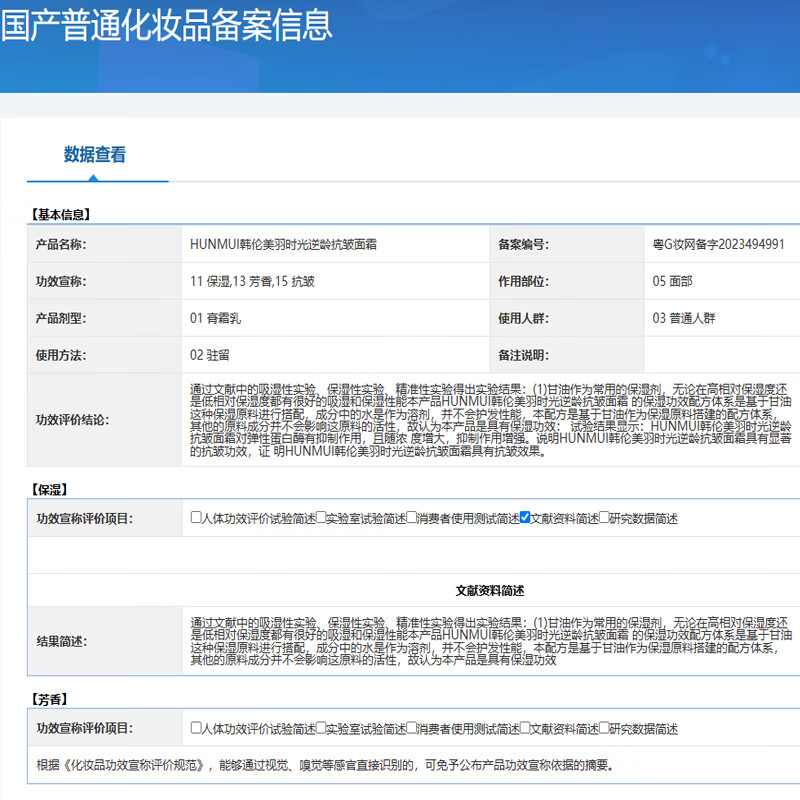Click the 备案编号 value 粤G妆网备字2023494991
800x800 pixels.
click(x=718, y=244)
